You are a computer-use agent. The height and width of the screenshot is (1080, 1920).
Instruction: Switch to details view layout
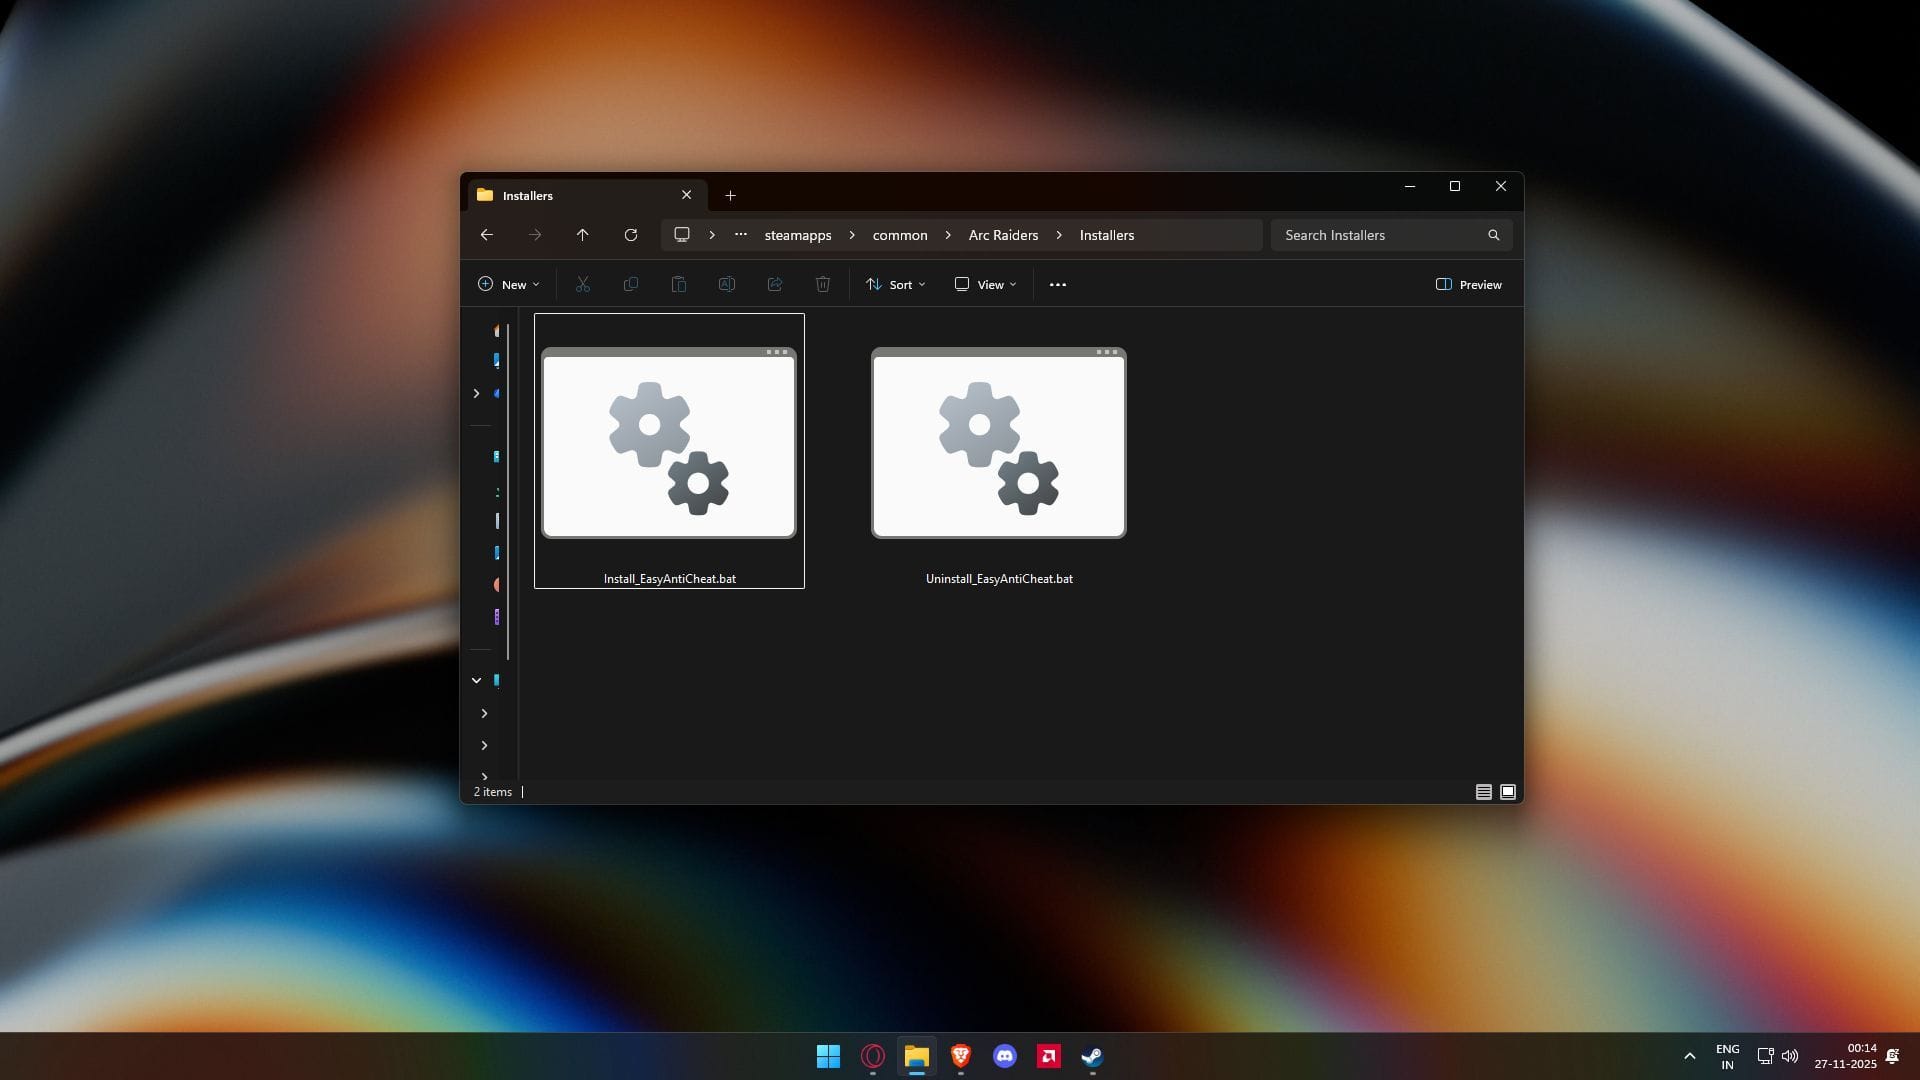pyautogui.click(x=1483, y=792)
